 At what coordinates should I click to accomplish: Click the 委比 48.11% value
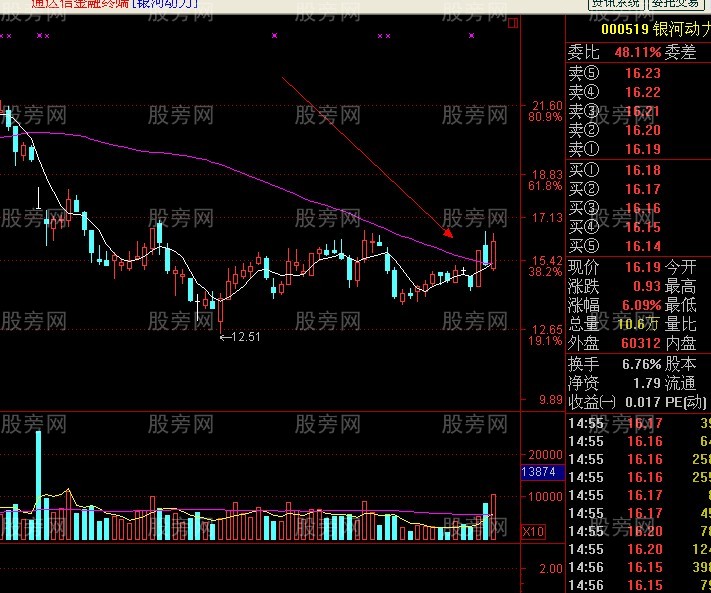638,52
